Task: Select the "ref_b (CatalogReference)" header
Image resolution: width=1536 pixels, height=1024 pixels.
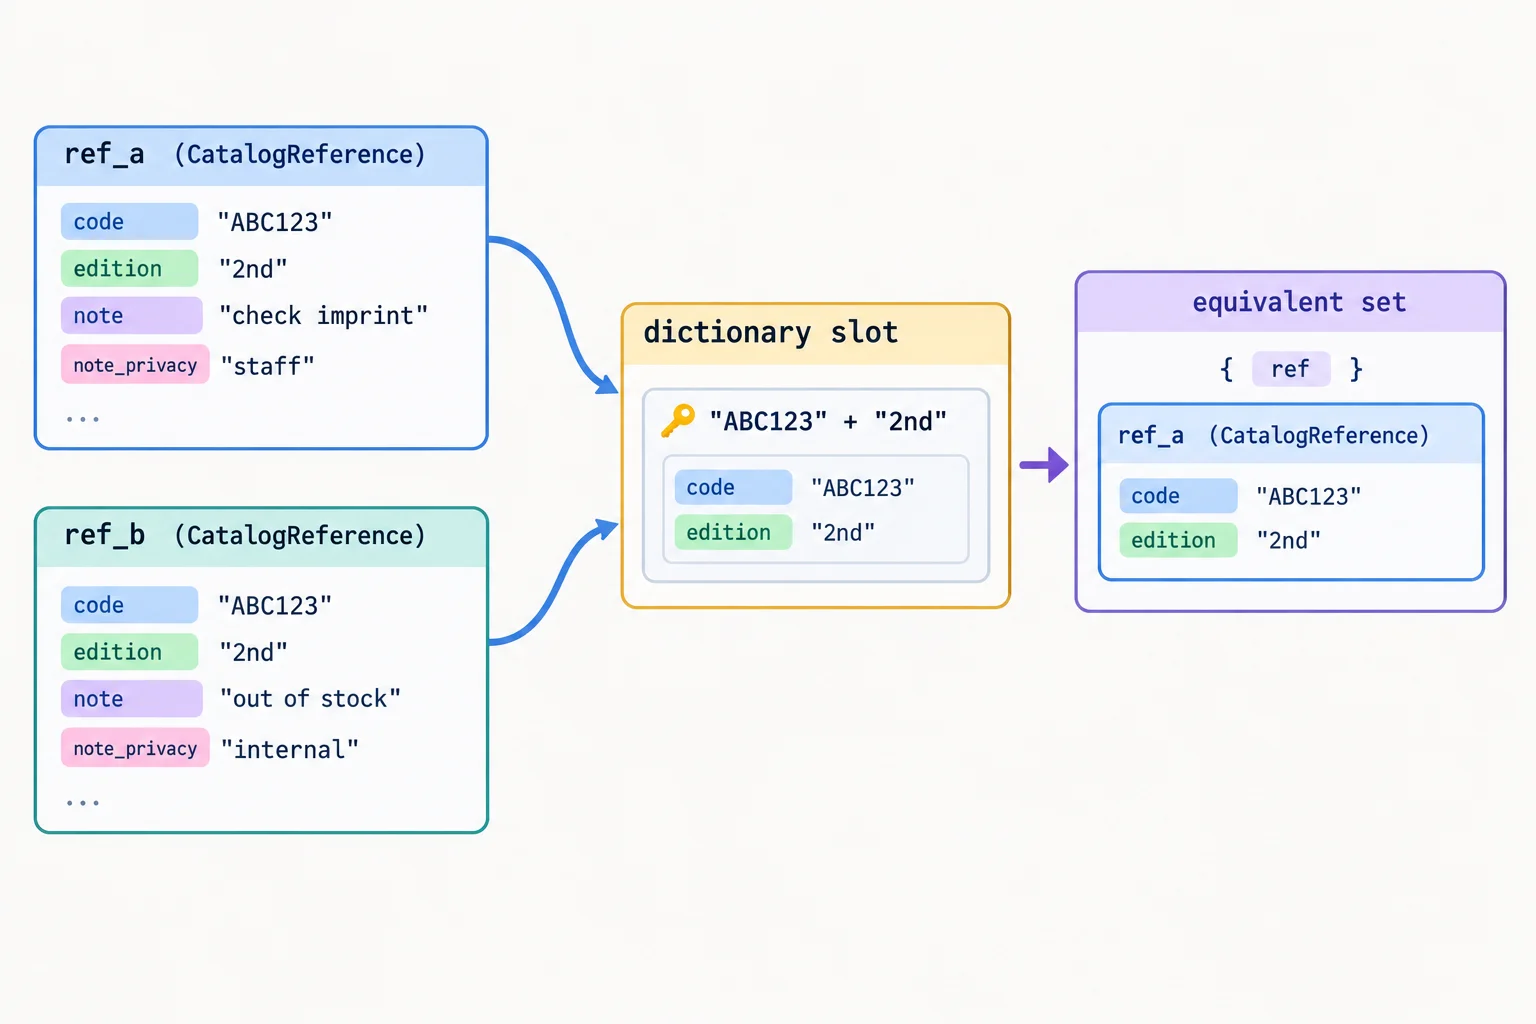Action: click(261, 537)
